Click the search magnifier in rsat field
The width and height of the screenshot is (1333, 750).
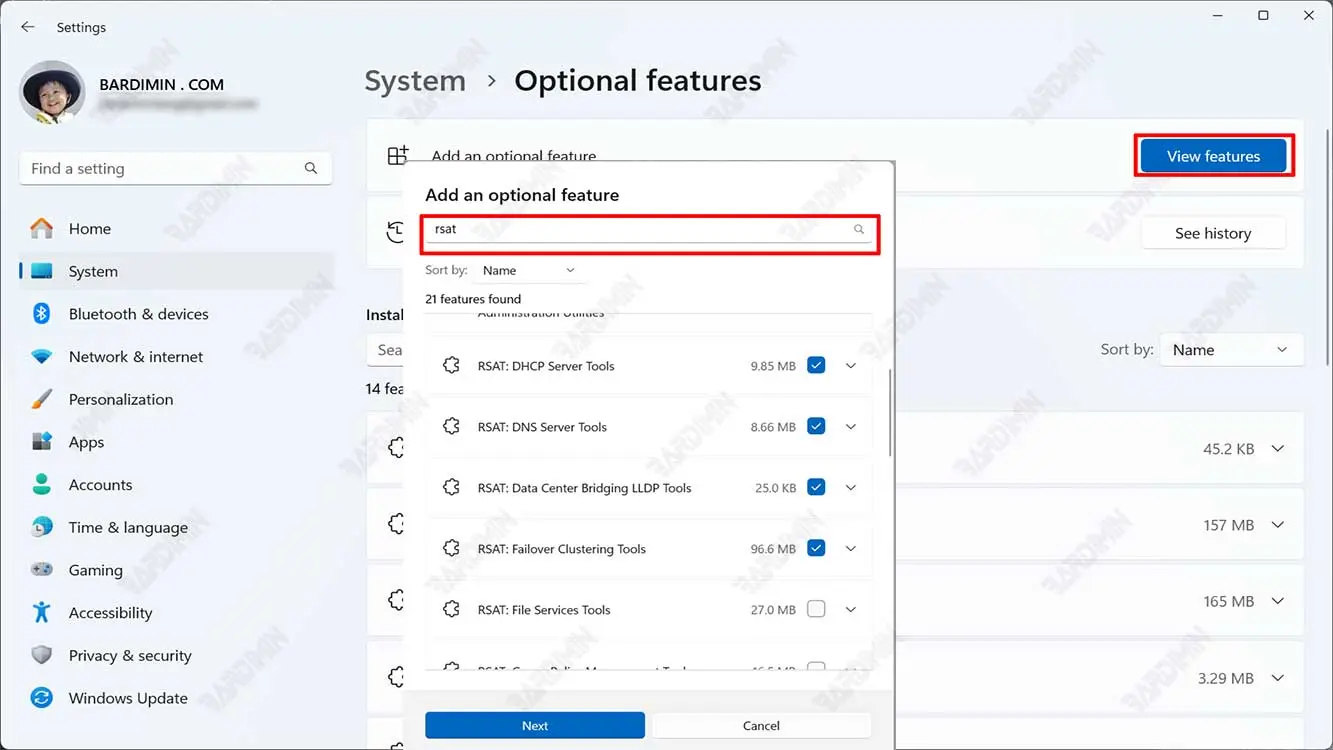click(858, 230)
